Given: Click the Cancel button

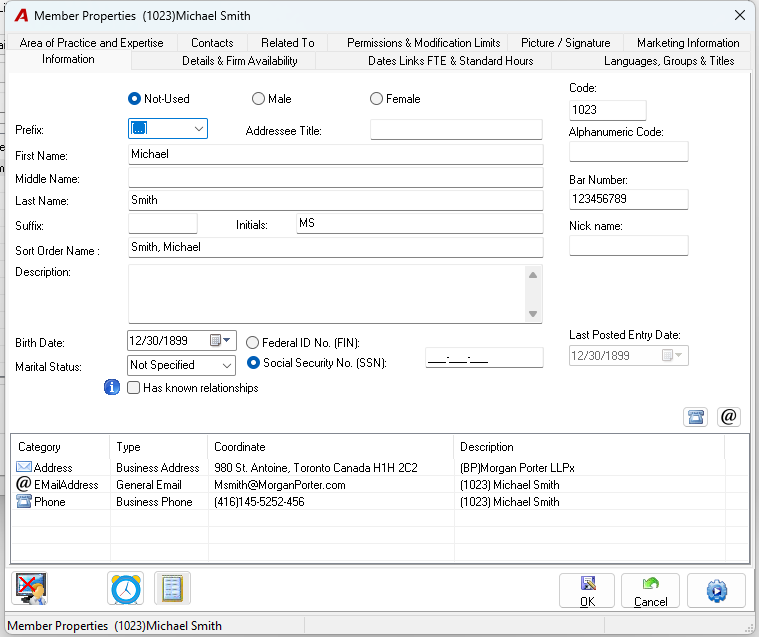Looking at the screenshot, I should (x=650, y=590).
